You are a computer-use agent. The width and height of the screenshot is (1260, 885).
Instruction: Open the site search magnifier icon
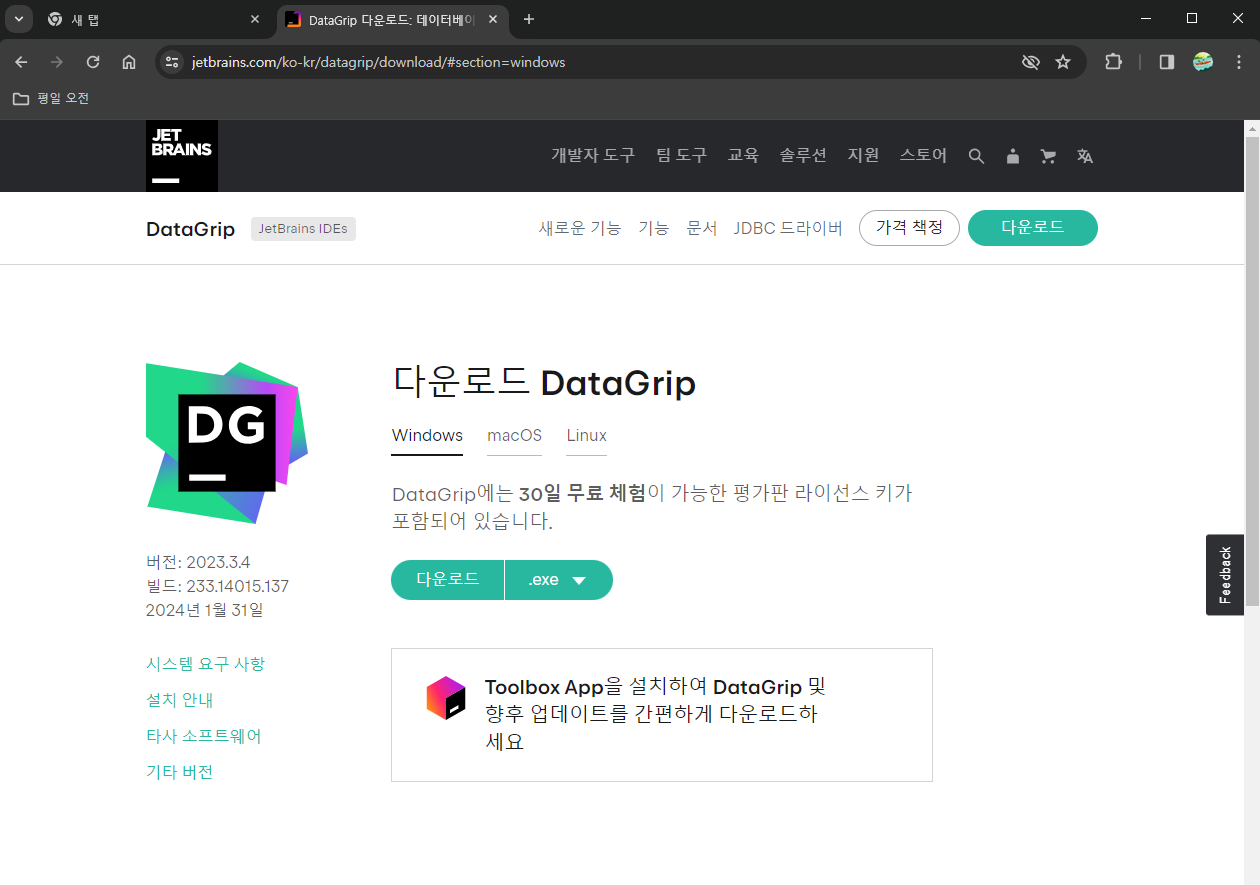tap(977, 156)
